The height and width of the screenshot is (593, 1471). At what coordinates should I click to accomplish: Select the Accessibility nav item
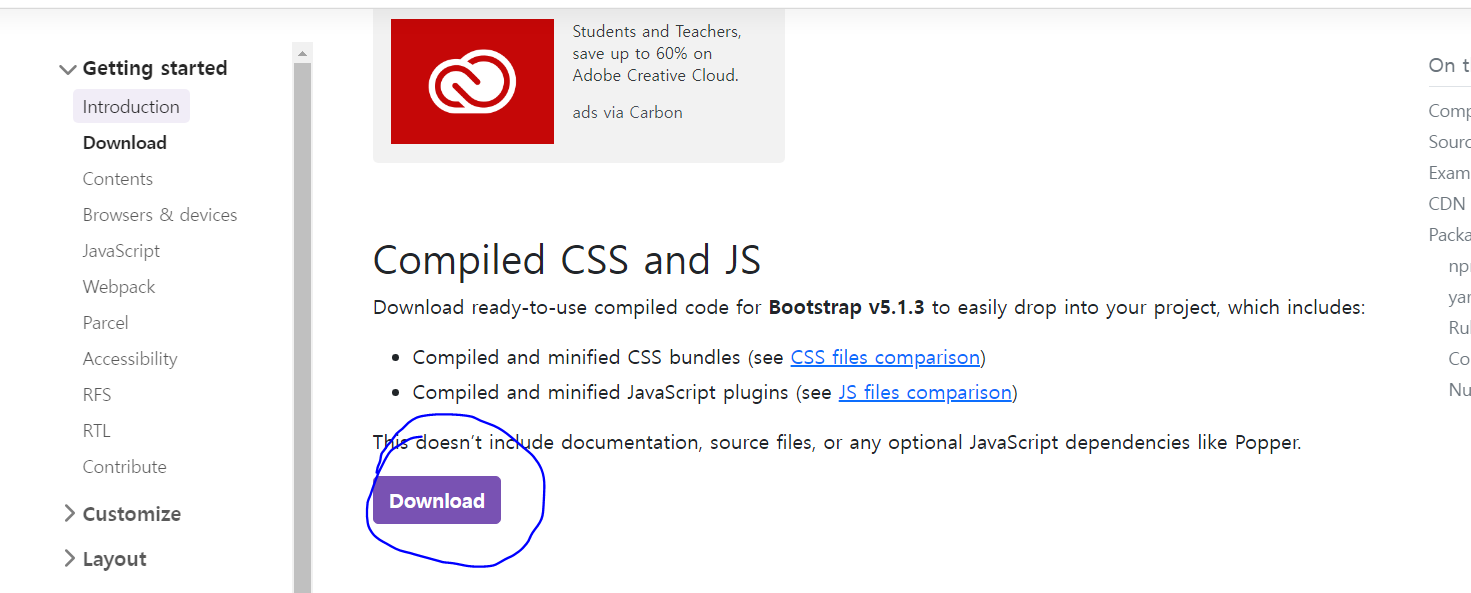[130, 358]
